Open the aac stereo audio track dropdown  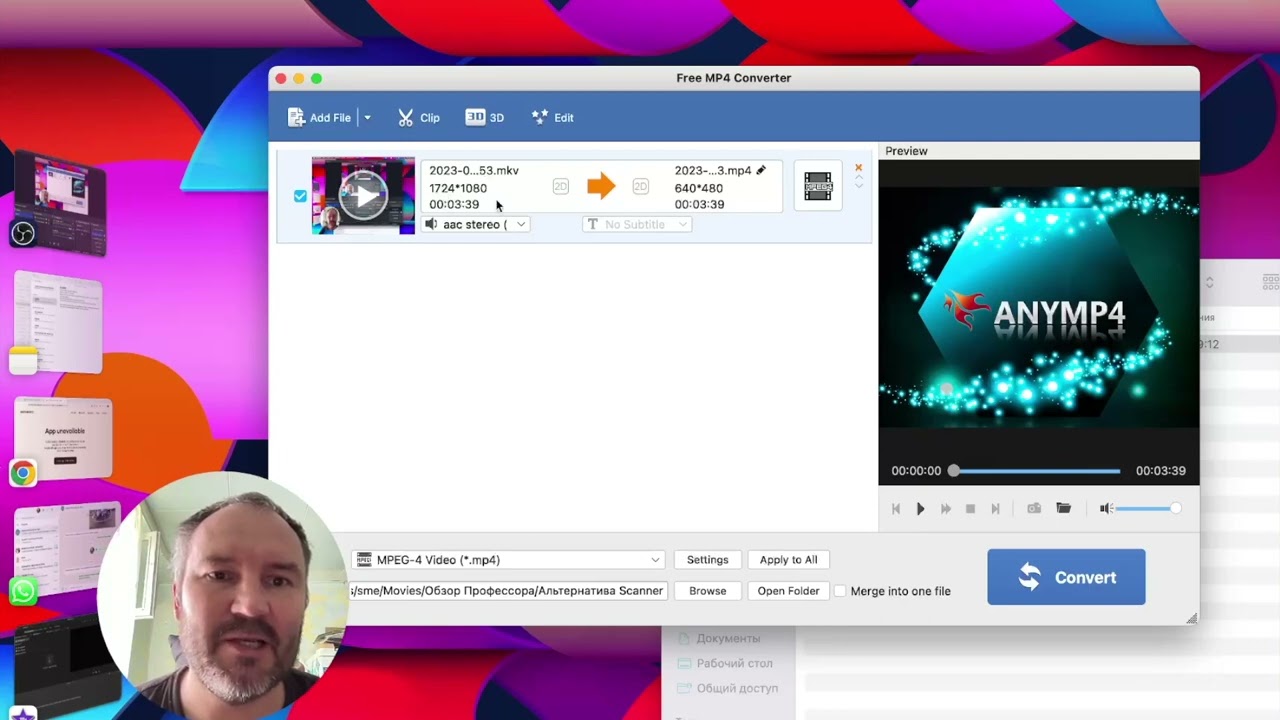475,225
